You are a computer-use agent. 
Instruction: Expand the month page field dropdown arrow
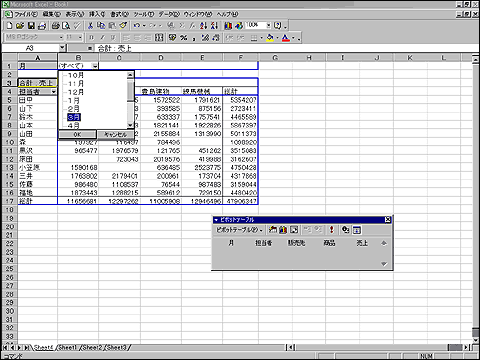pyautogui.click(x=95, y=66)
